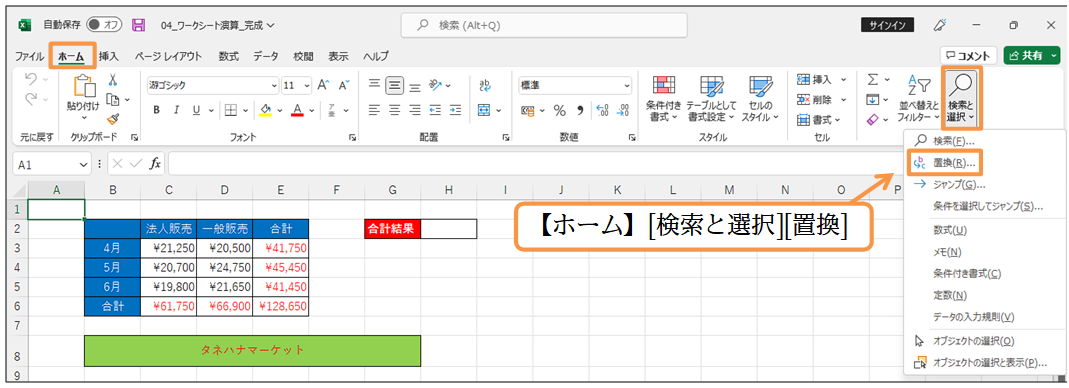Toggle Align Right
The width and height of the screenshot is (1069, 388).
tap(415, 110)
